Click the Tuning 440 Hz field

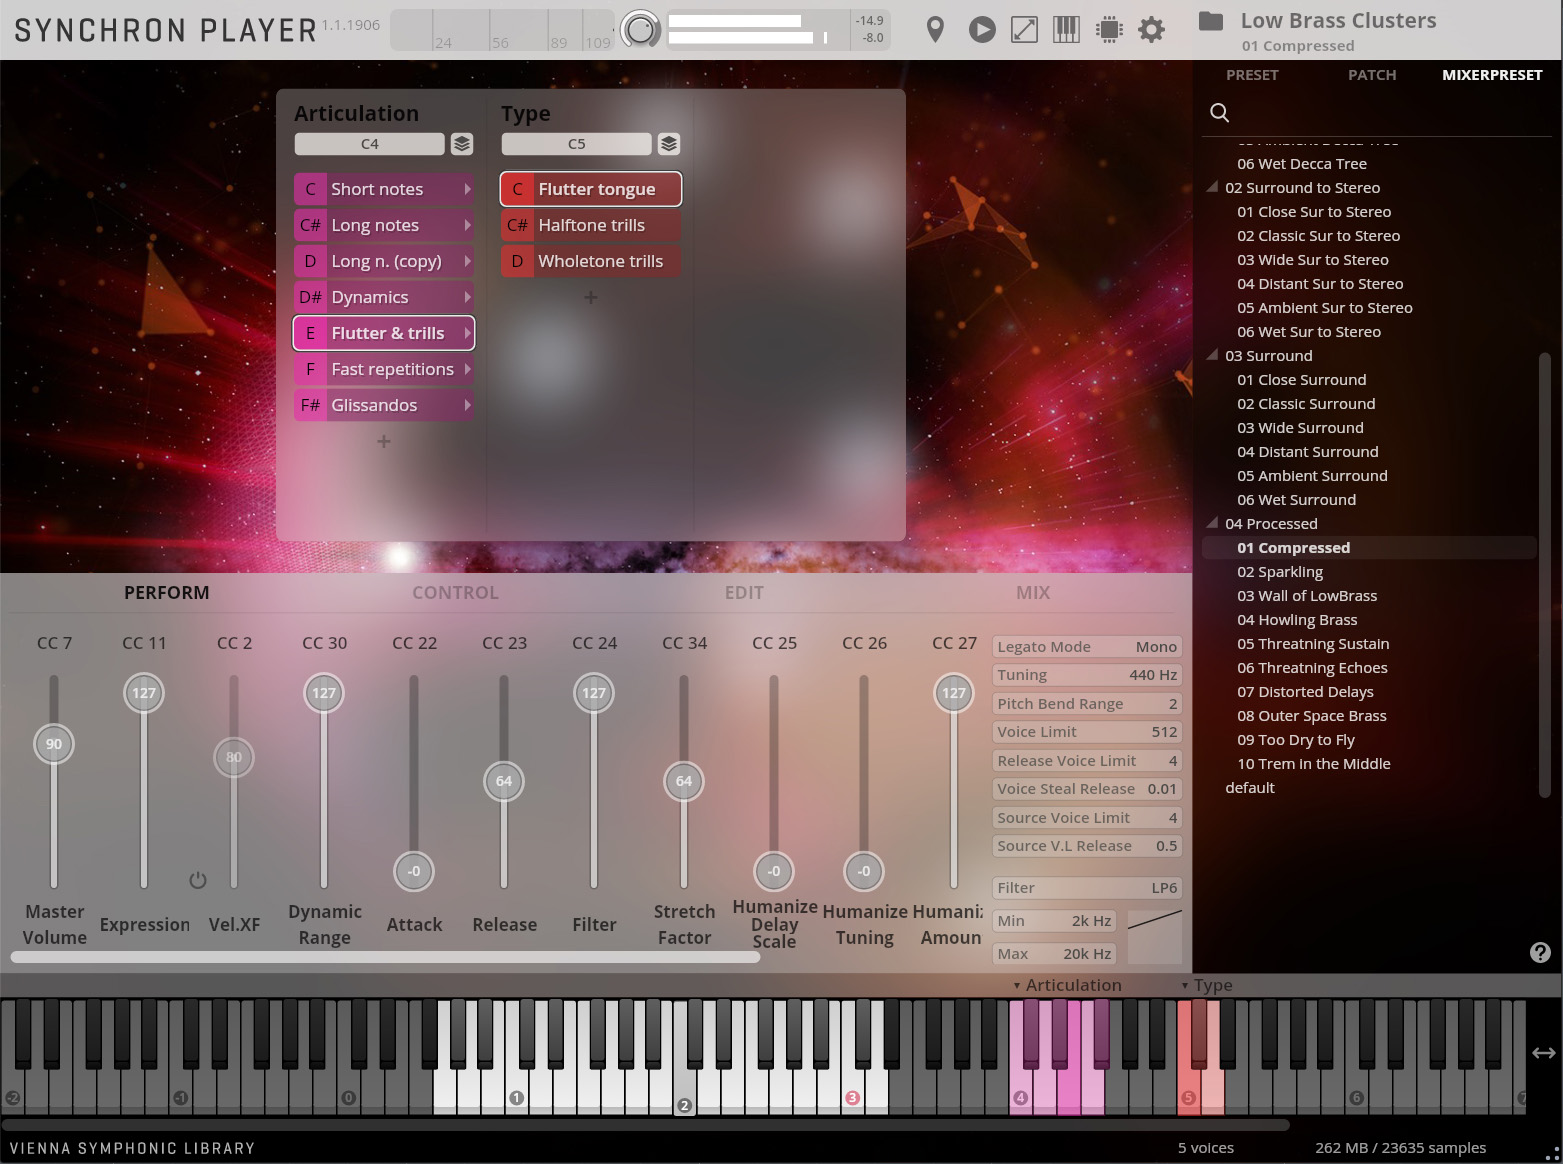click(1087, 675)
